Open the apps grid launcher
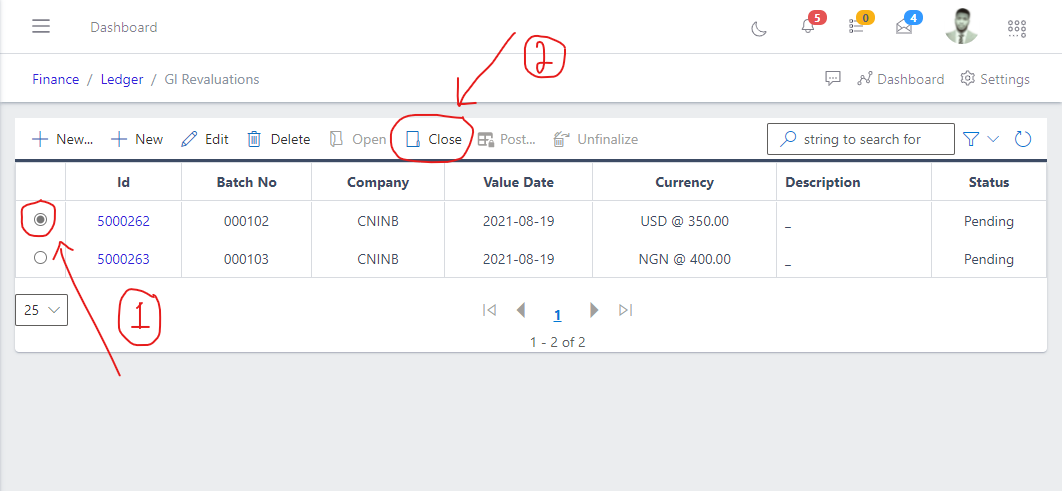Image resolution: width=1062 pixels, height=491 pixels. pyautogui.click(x=1017, y=28)
